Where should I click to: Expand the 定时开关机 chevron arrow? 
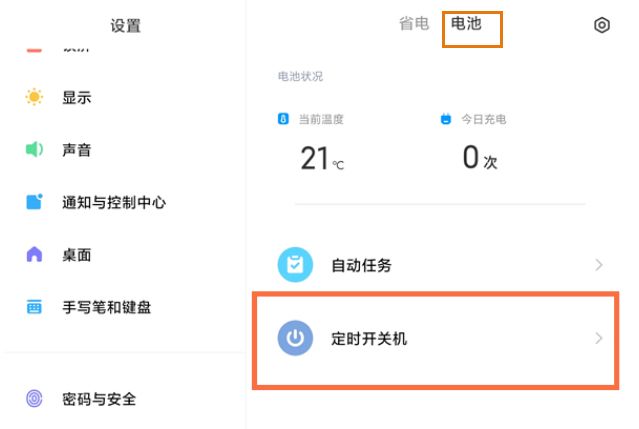click(599, 339)
